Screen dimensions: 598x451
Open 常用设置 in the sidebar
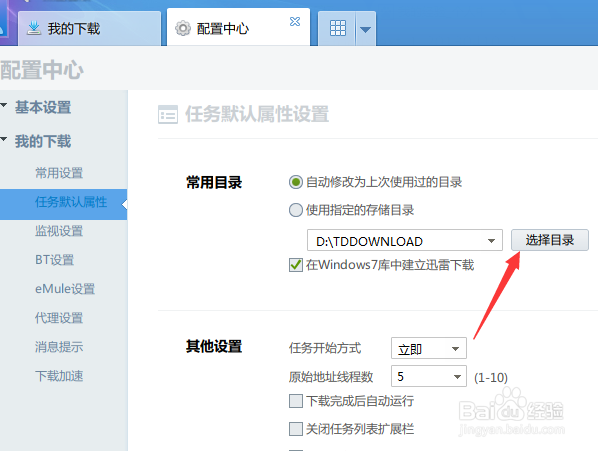click(x=59, y=173)
